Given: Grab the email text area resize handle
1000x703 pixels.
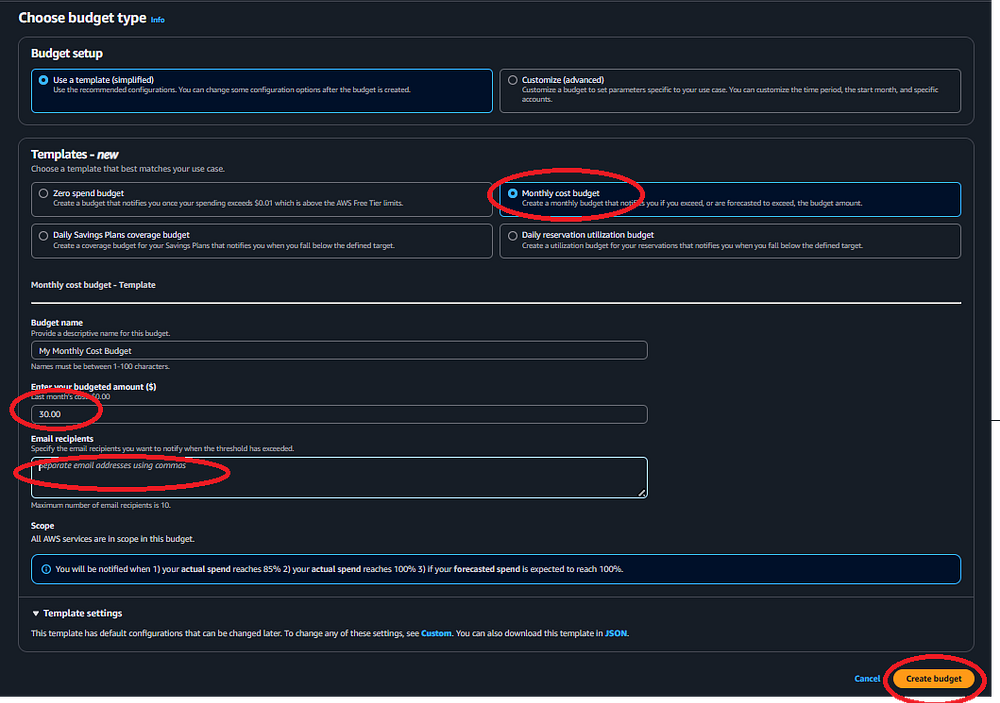Looking at the screenshot, I should tap(642, 492).
